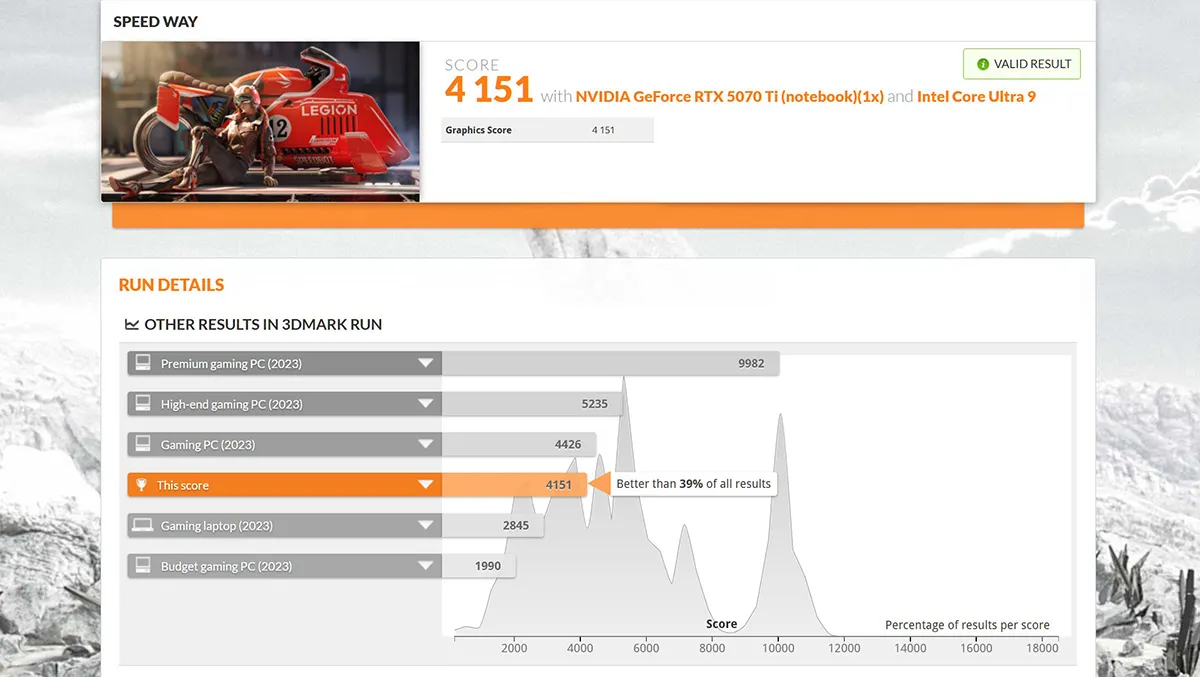Click the chart icon beside Other Results heading
This screenshot has height=677, width=1200.
point(131,324)
